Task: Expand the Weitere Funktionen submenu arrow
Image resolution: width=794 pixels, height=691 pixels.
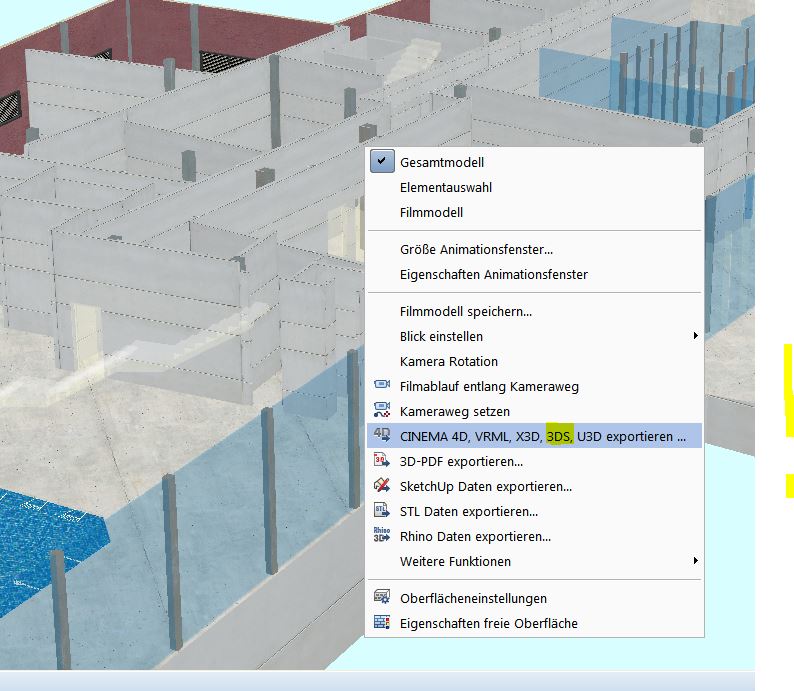Action: click(695, 561)
